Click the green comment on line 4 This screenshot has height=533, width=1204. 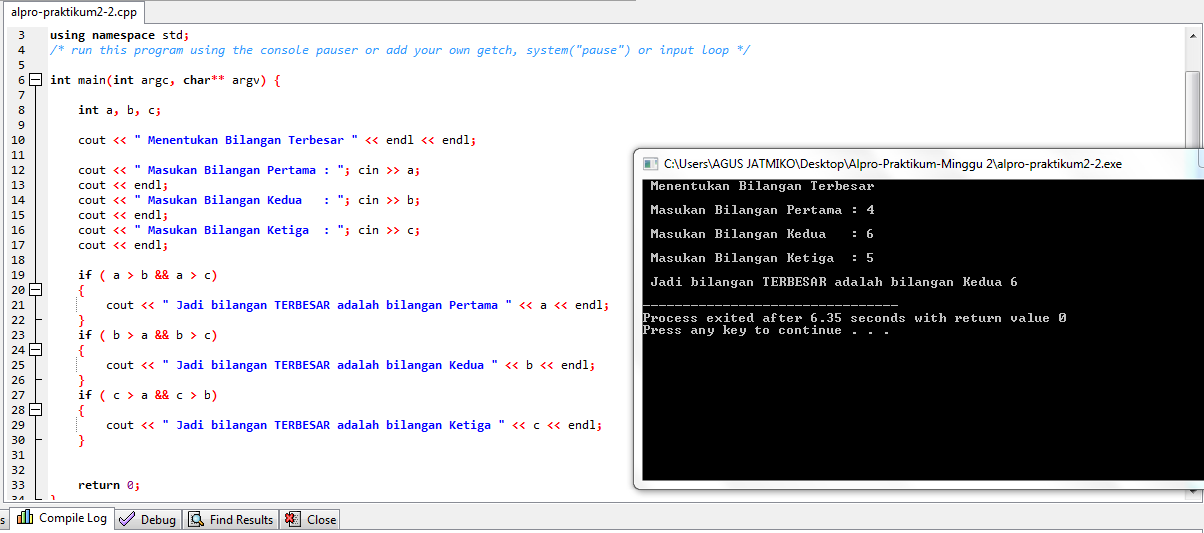tap(400, 50)
